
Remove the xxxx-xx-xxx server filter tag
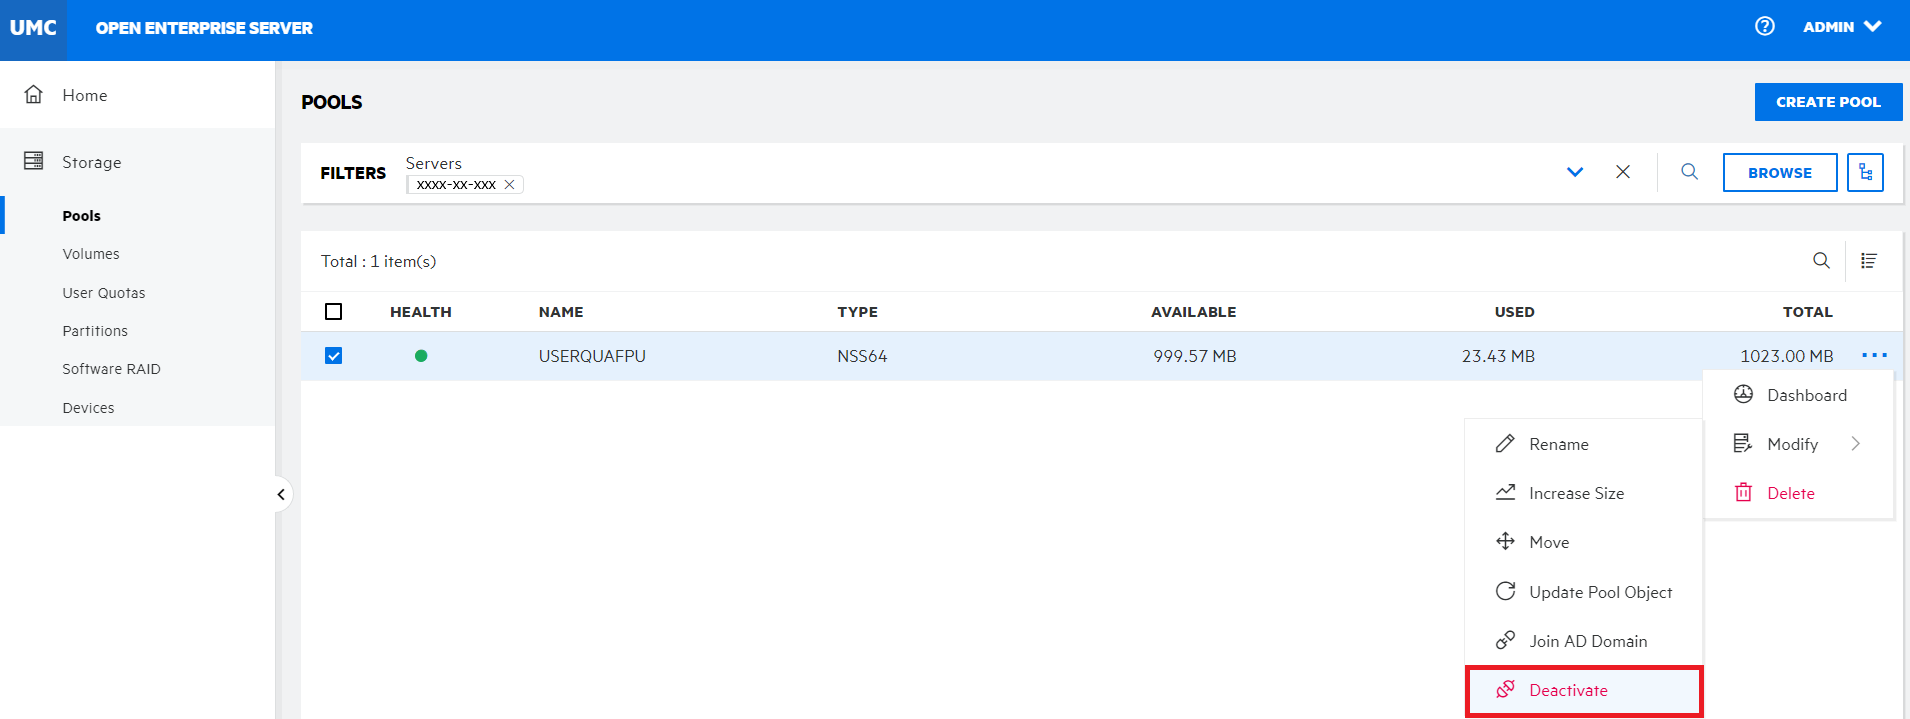click(x=509, y=185)
